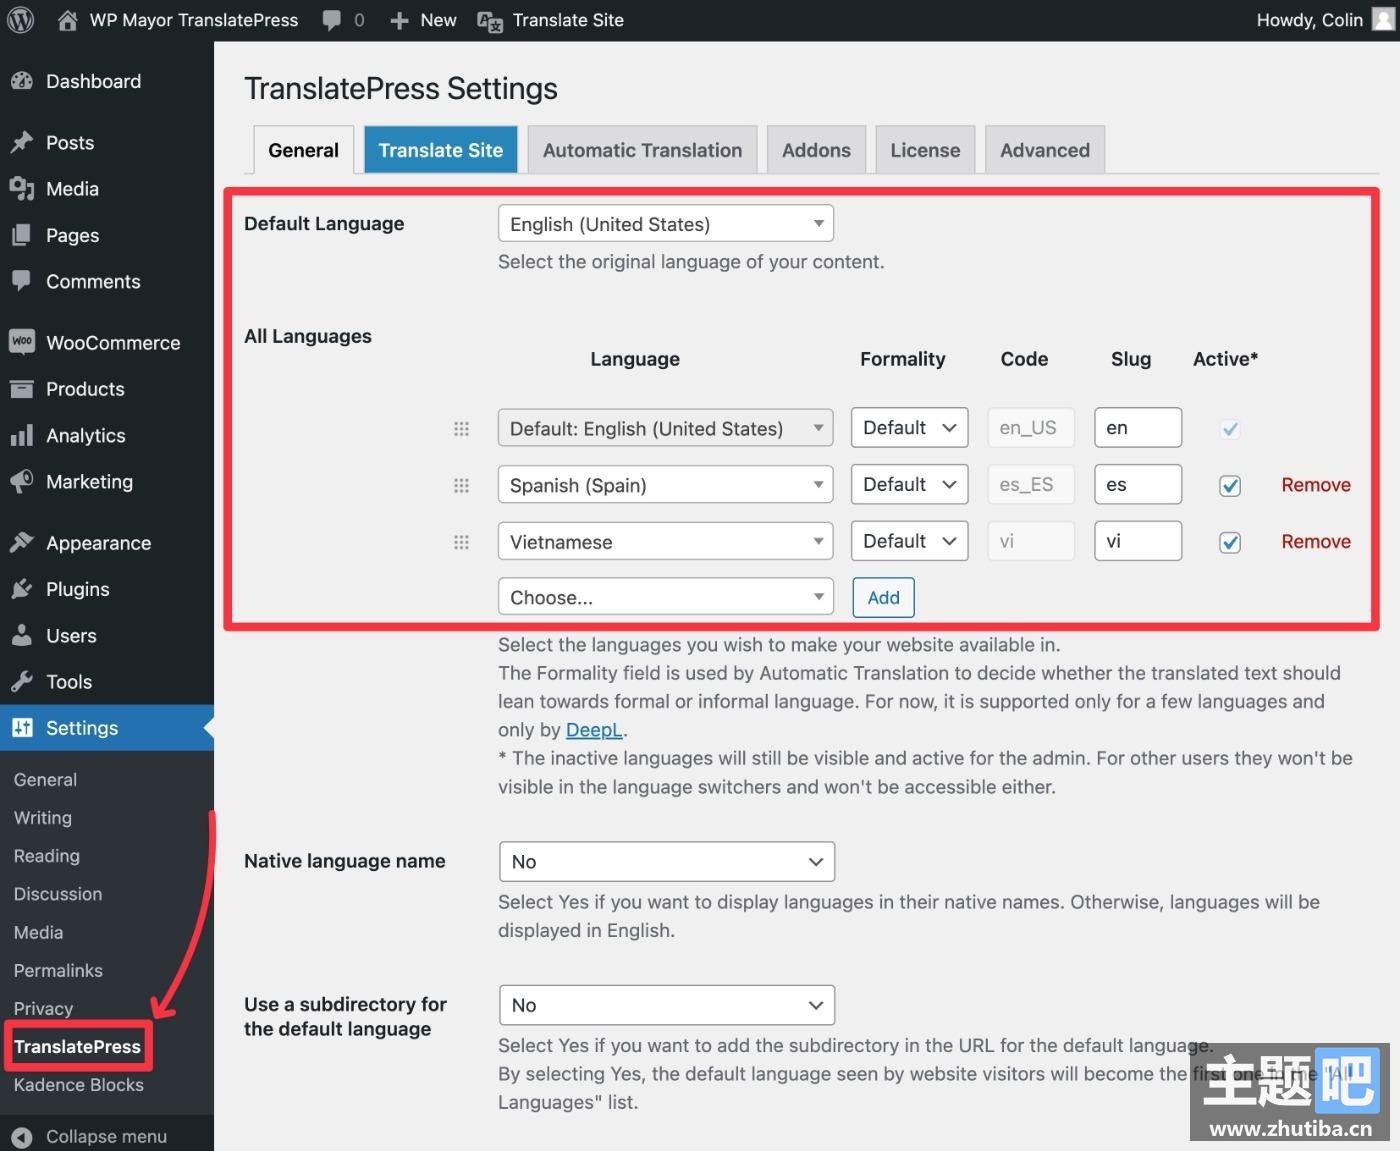Click the Posts pin icon in sidebar
Image resolution: width=1400 pixels, height=1151 pixels.
[22, 143]
